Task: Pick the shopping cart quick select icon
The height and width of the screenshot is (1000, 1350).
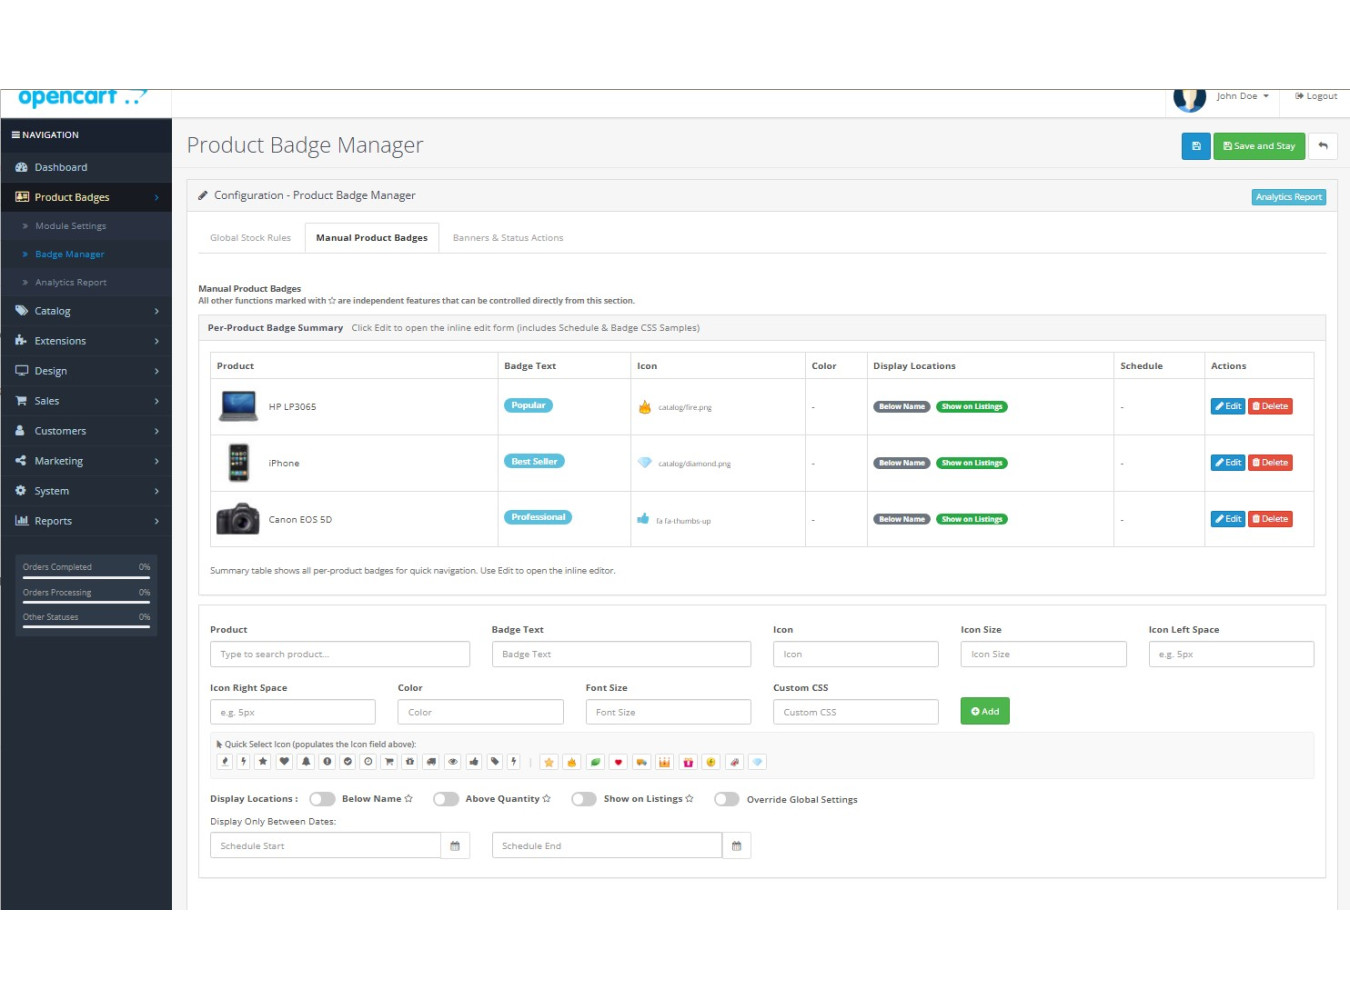Action: pyautogui.click(x=389, y=762)
